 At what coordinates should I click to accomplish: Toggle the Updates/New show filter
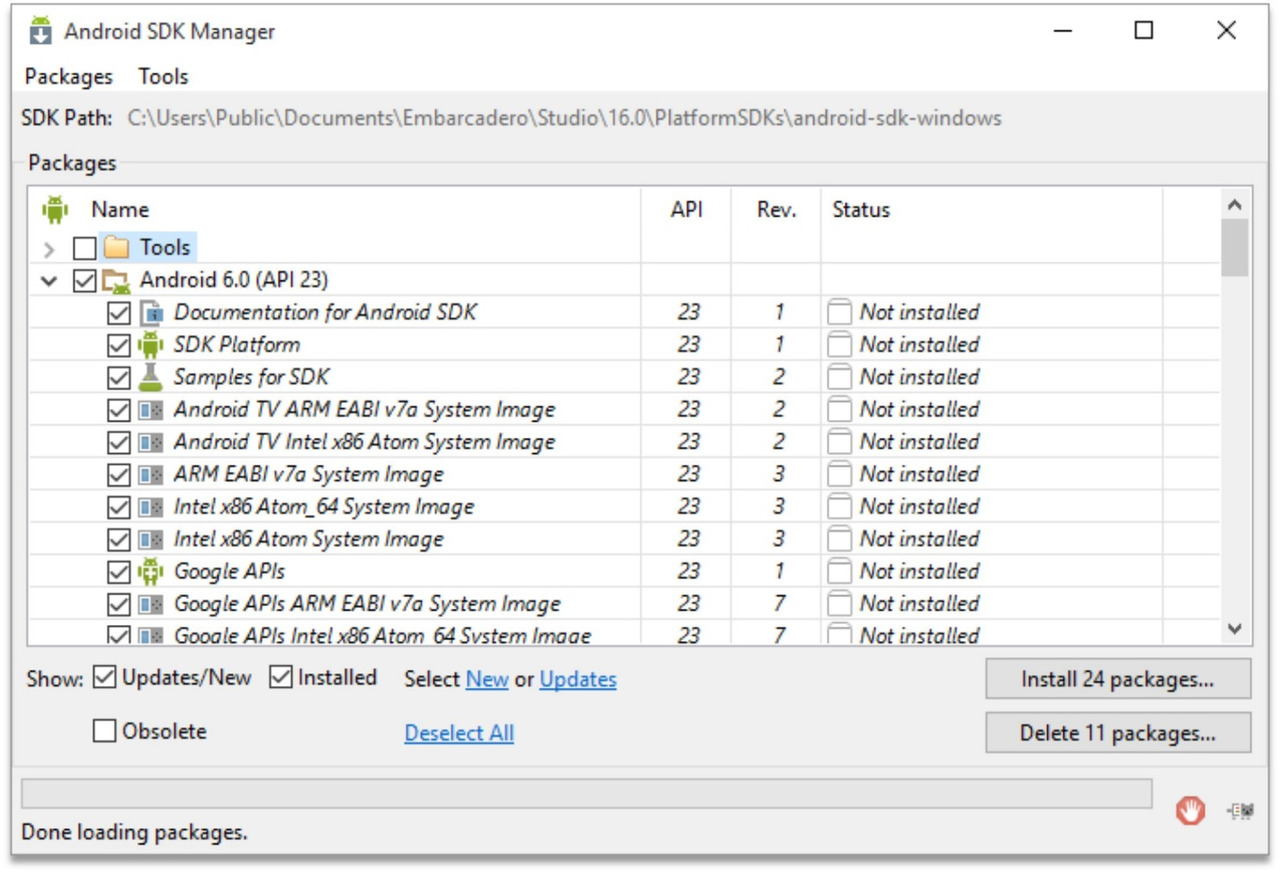click(x=104, y=678)
